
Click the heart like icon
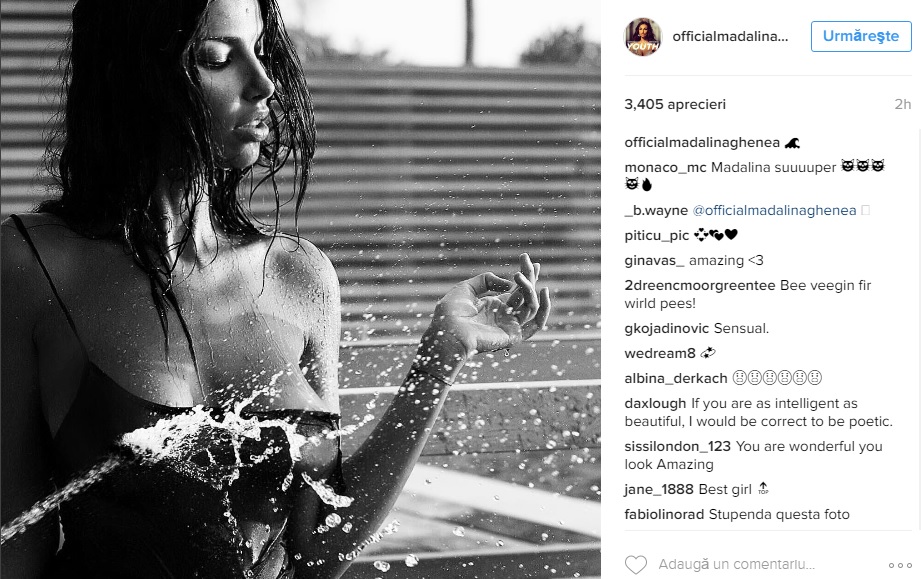click(636, 564)
